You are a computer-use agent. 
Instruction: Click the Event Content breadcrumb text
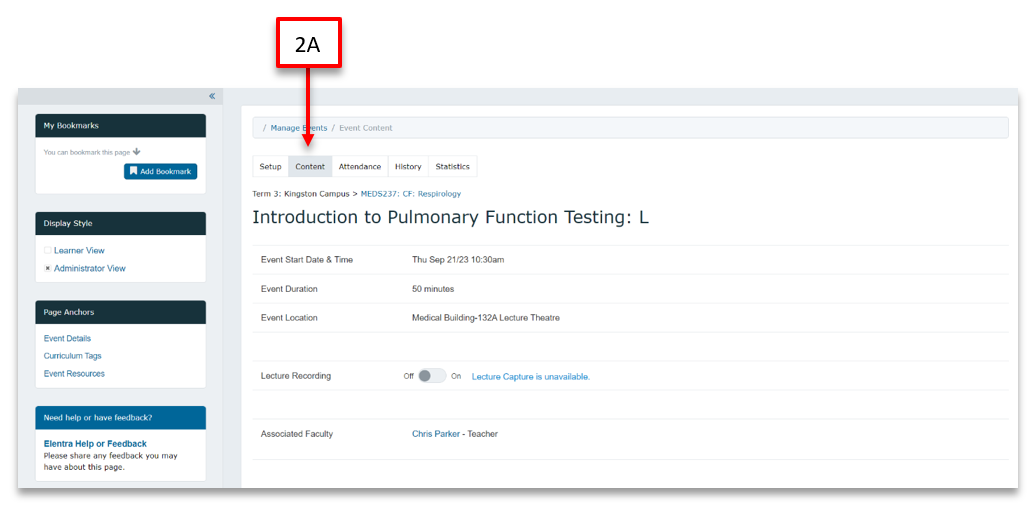coord(366,128)
